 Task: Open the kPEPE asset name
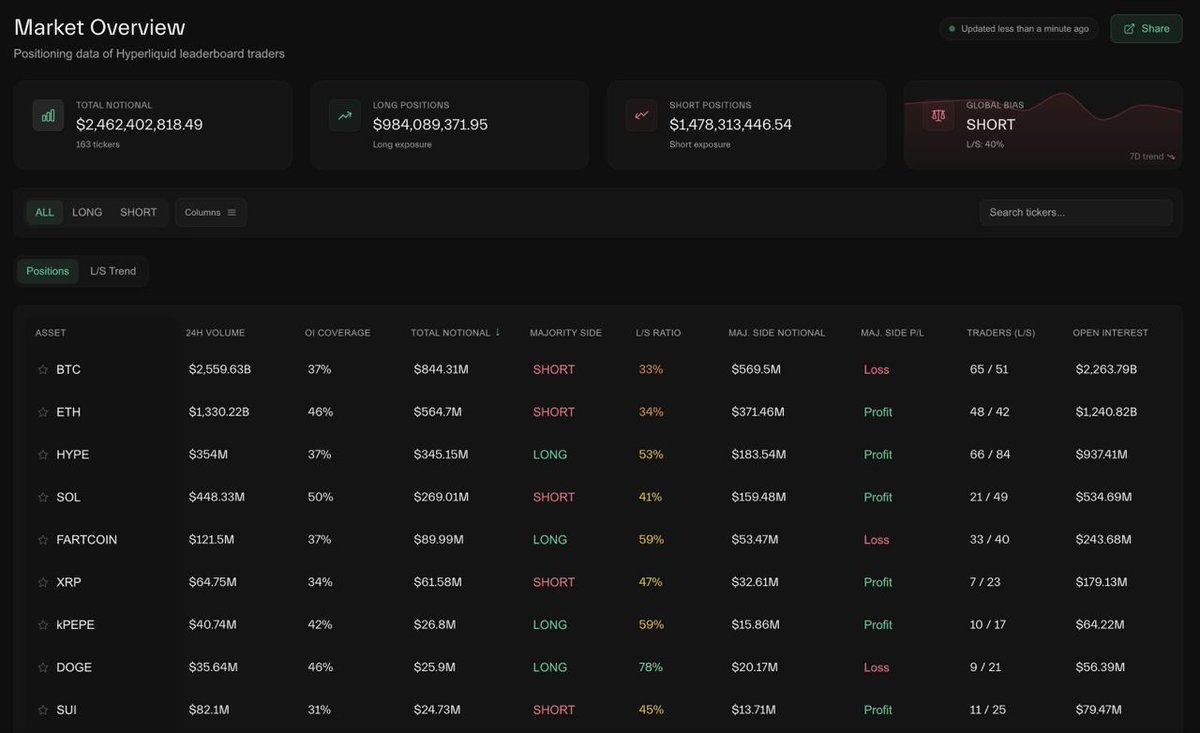[75, 625]
